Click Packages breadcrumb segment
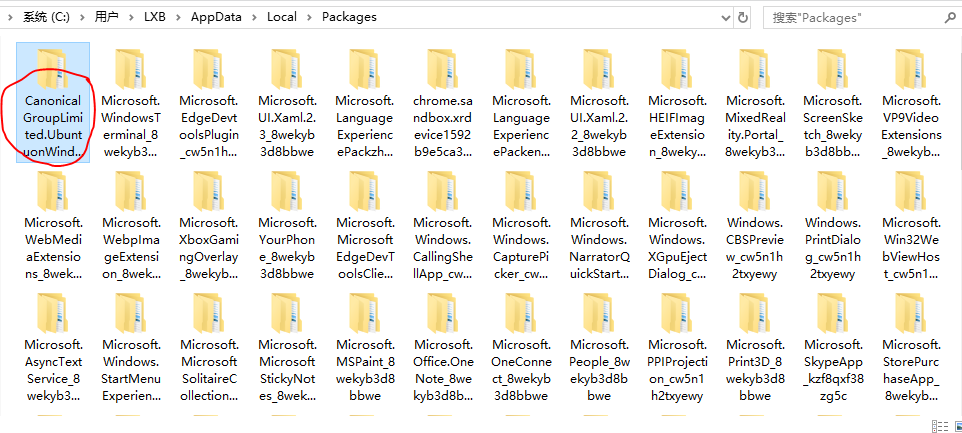This screenshot has width=962, height=433. click(349, 17)
